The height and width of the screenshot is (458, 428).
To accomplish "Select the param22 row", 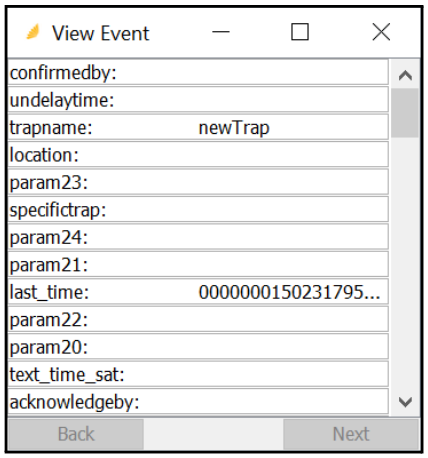I will 198,319.
